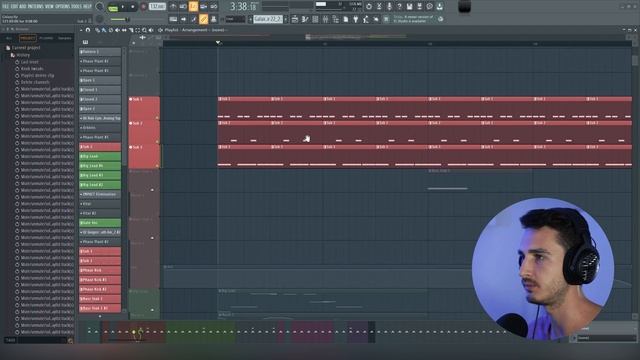This screenshot has height=360, width=640.
Task: Click the playhead marker on timeline ruler
Action: click(218, 42)
